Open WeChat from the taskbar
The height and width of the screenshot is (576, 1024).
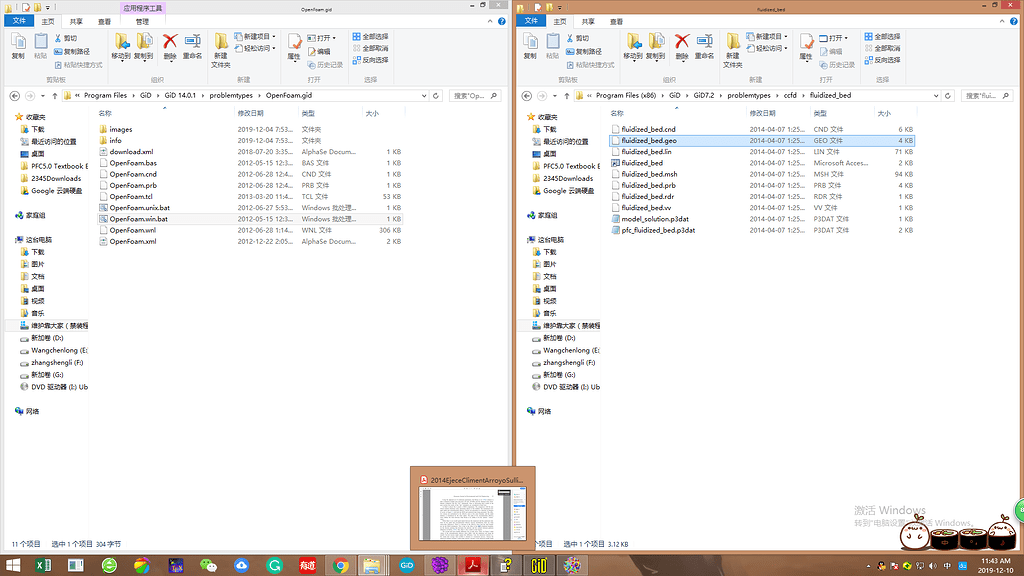click(x=208, y=566)
